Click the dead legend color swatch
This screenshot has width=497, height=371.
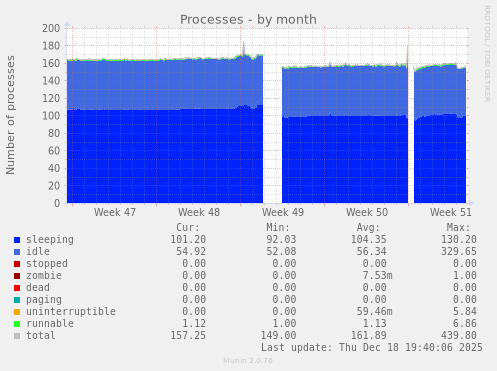pyautogui.click(x=17, y=288)
